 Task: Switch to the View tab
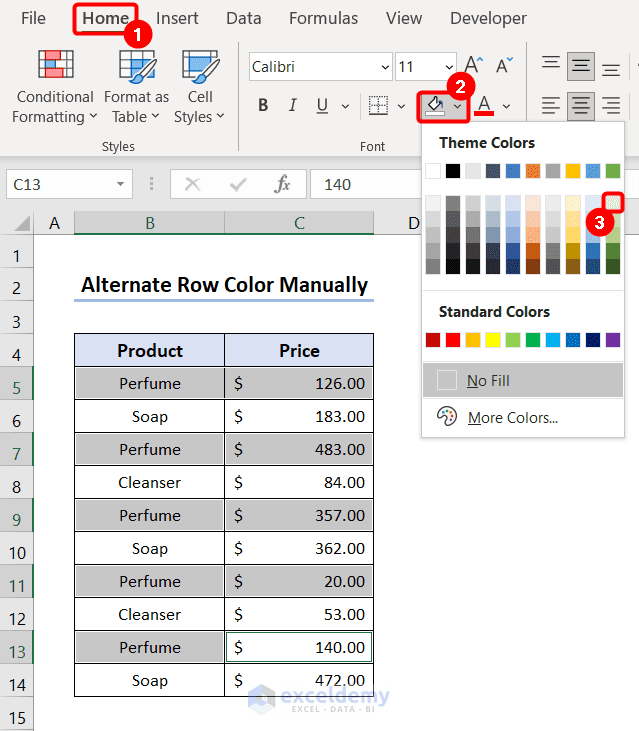pyautogui.click(x=404, y=18)
